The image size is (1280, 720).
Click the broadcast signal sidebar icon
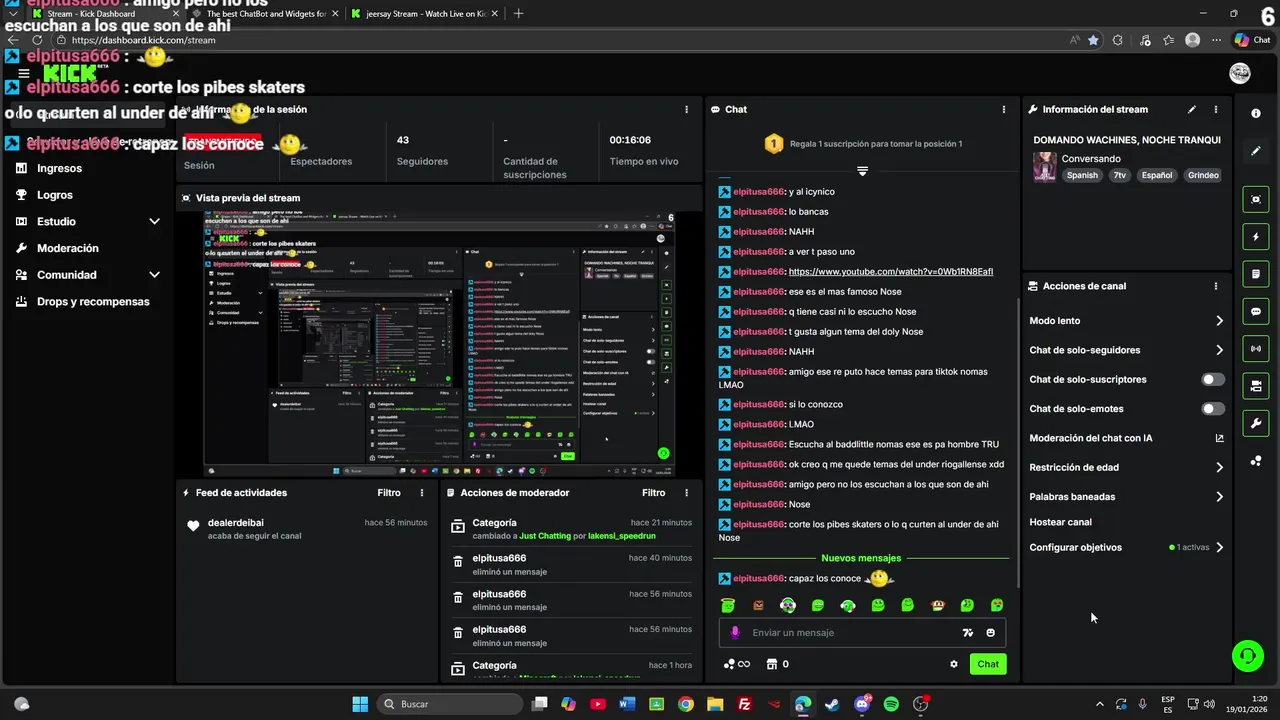[x=1256, y=348]
